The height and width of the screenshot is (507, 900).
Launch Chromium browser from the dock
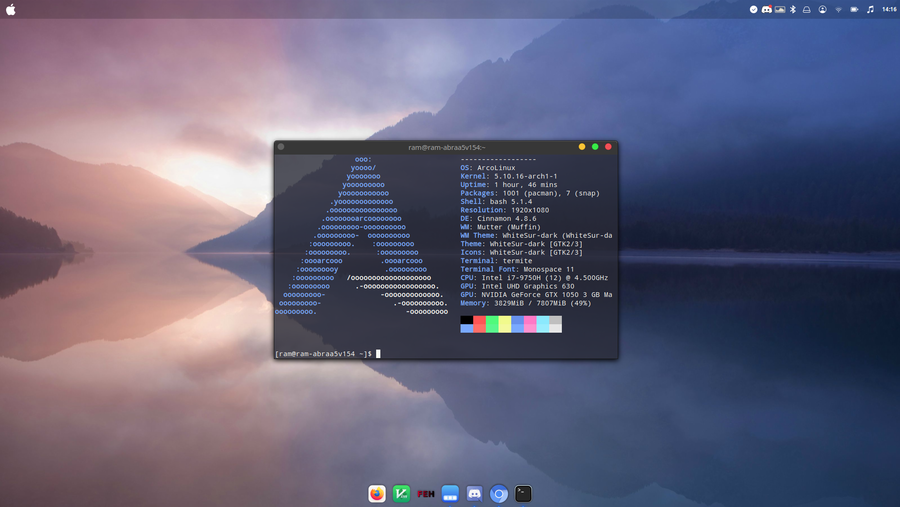[x=499, y=494]
